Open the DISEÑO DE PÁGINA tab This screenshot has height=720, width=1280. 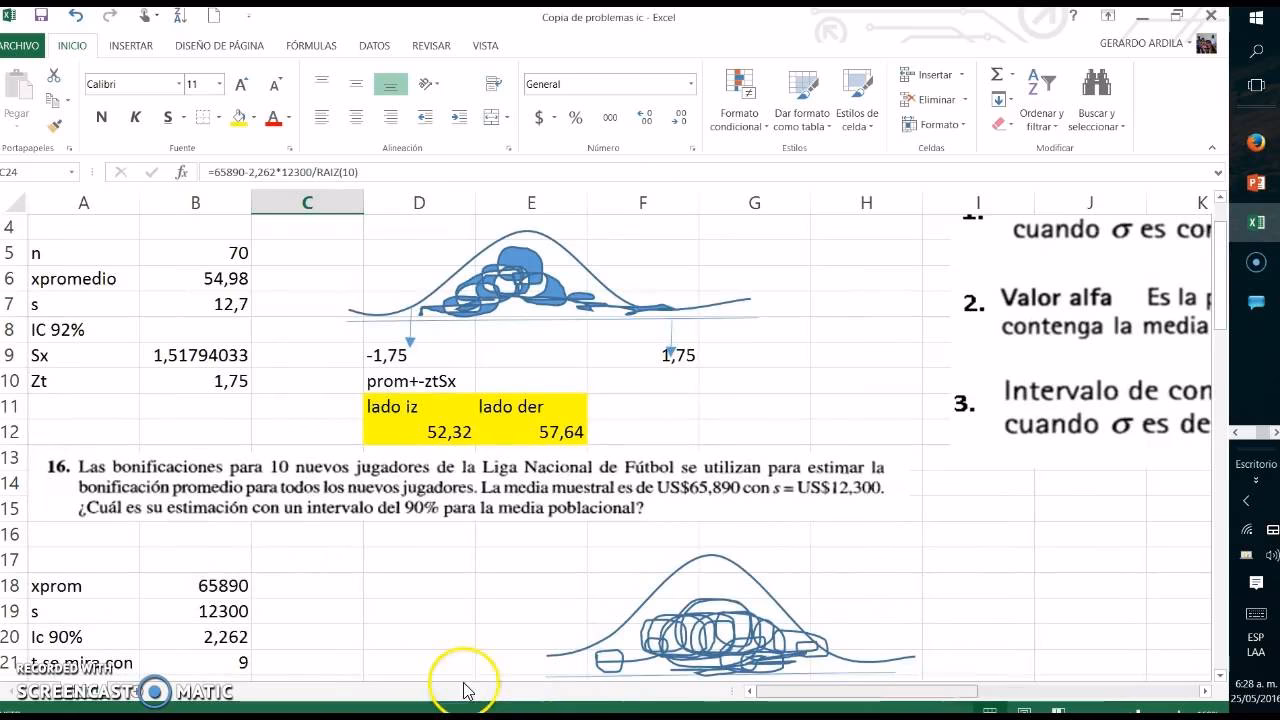coord(219,46)
